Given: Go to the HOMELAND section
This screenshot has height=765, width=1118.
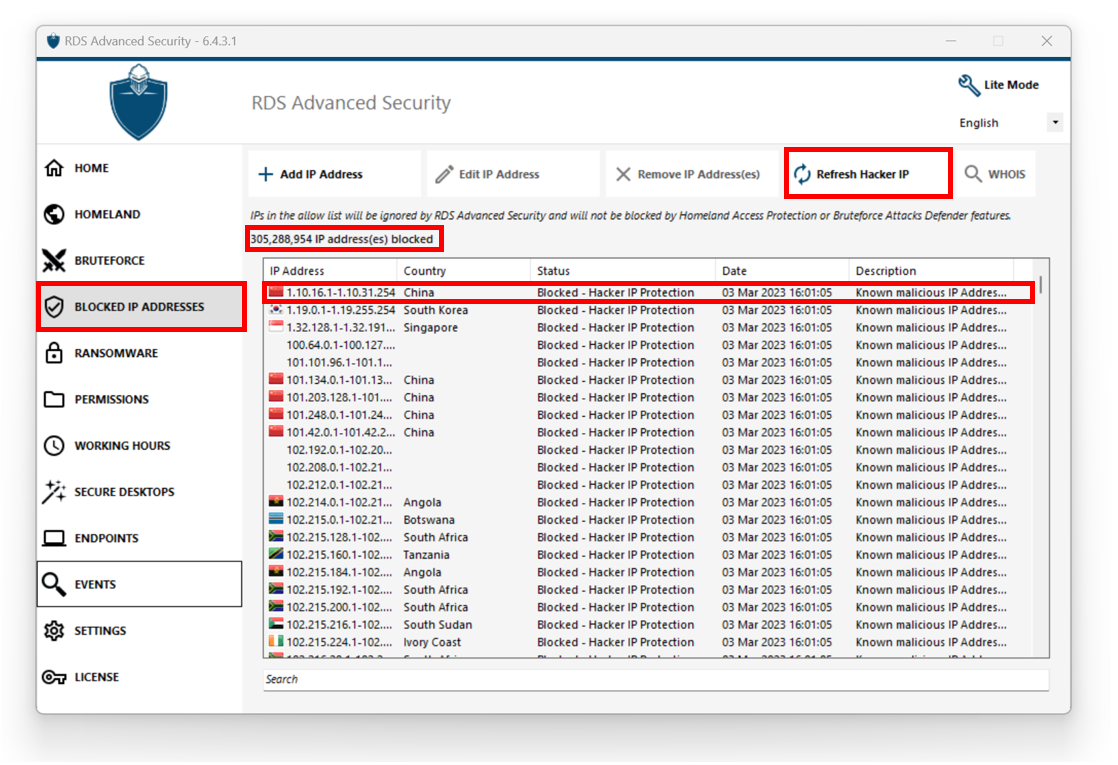Looking at the screenshot, I should tap(107, 215).
